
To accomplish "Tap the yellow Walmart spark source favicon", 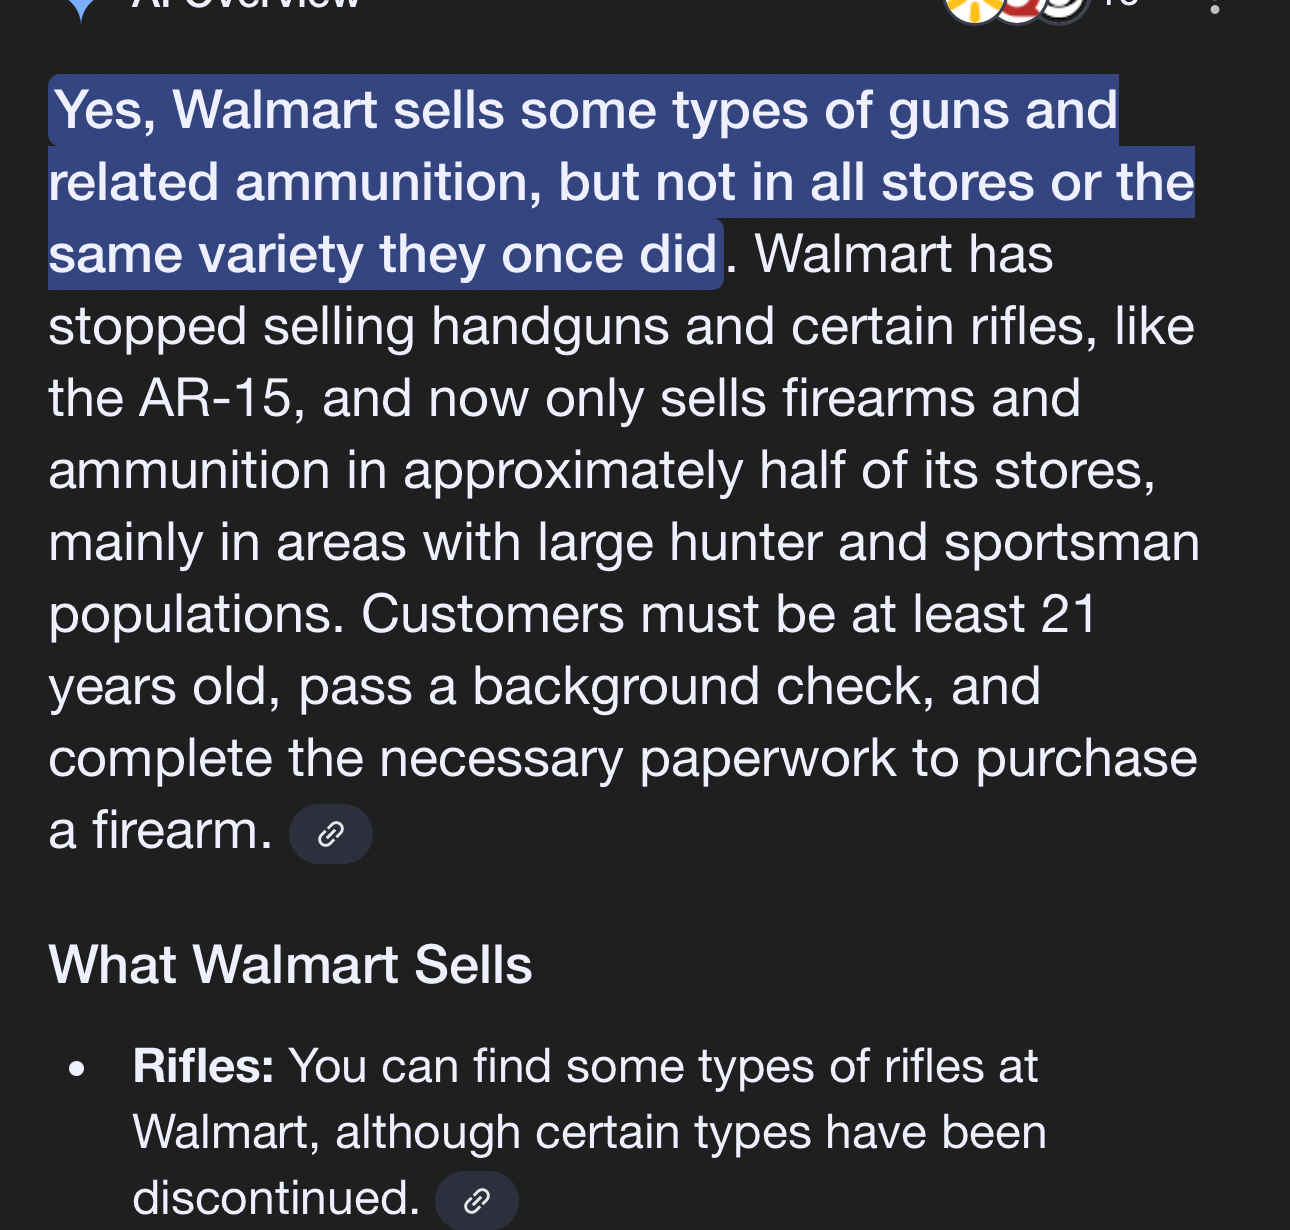I will (975, 8).
